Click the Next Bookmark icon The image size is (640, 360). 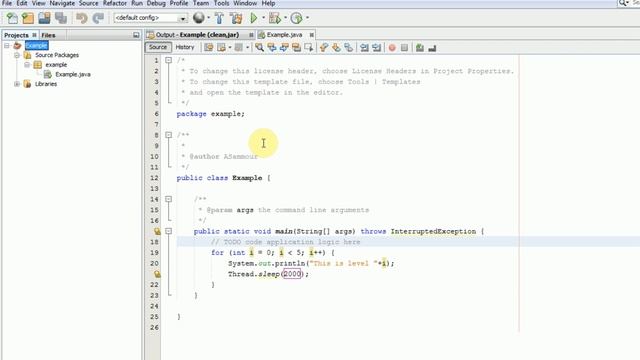click(x=336, y=48)
